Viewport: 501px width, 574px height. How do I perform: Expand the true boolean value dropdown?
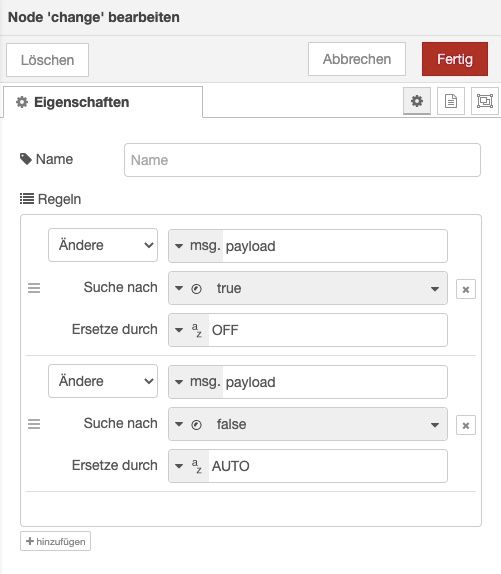point(435,288)
